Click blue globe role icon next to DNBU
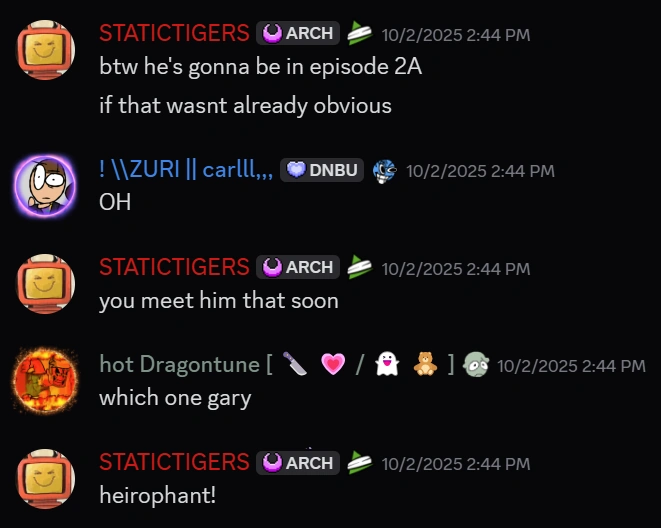661x528 pixels. (x=384, y=171)
